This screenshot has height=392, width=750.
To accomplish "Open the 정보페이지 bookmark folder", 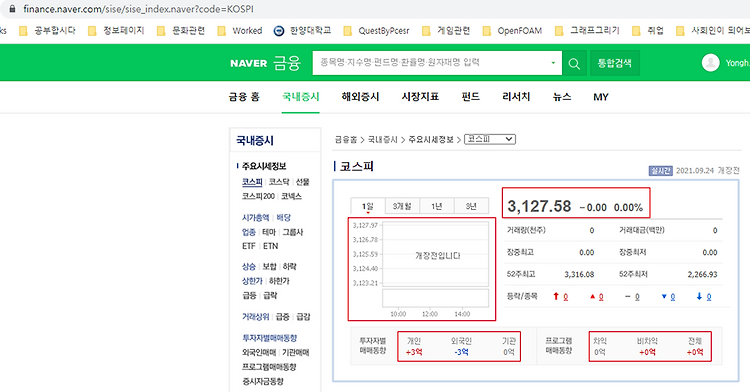I will coord(116,31).
